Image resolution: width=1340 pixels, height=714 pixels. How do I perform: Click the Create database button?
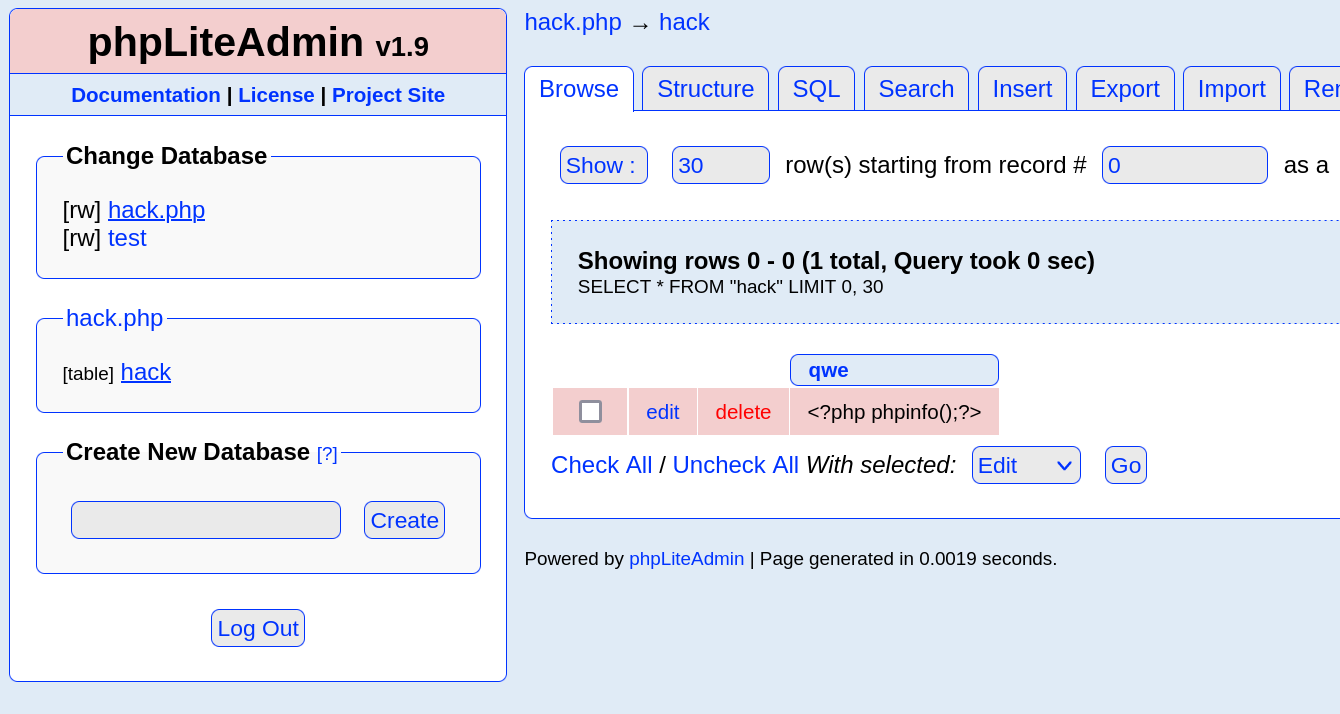[404, 520]
